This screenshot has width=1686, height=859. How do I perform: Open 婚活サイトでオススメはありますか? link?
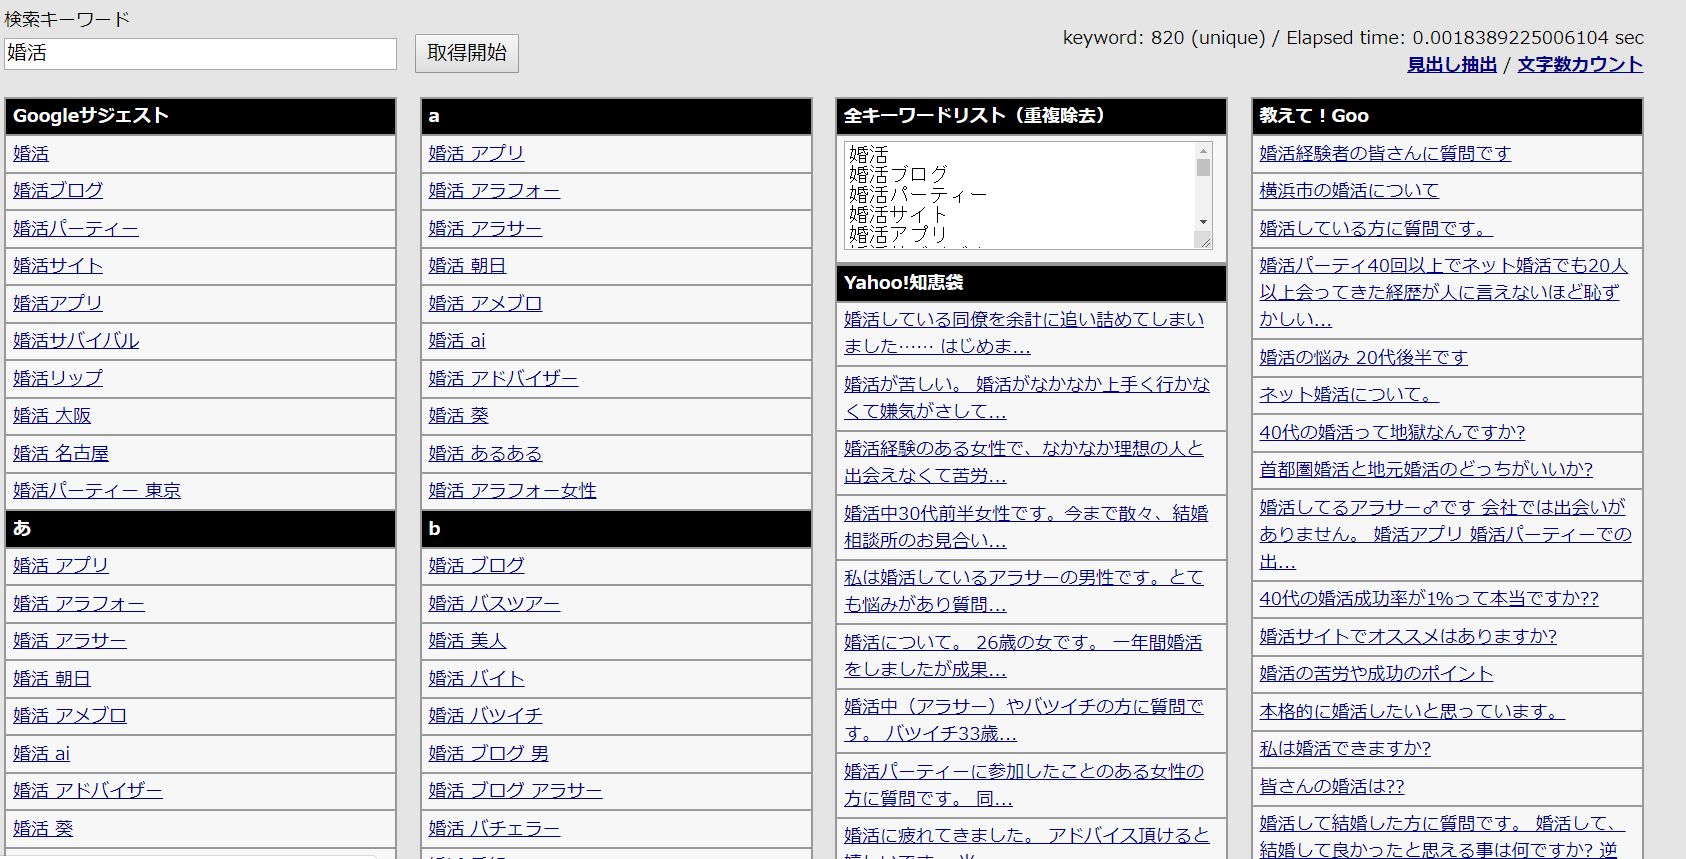(x=1408, y=637)
